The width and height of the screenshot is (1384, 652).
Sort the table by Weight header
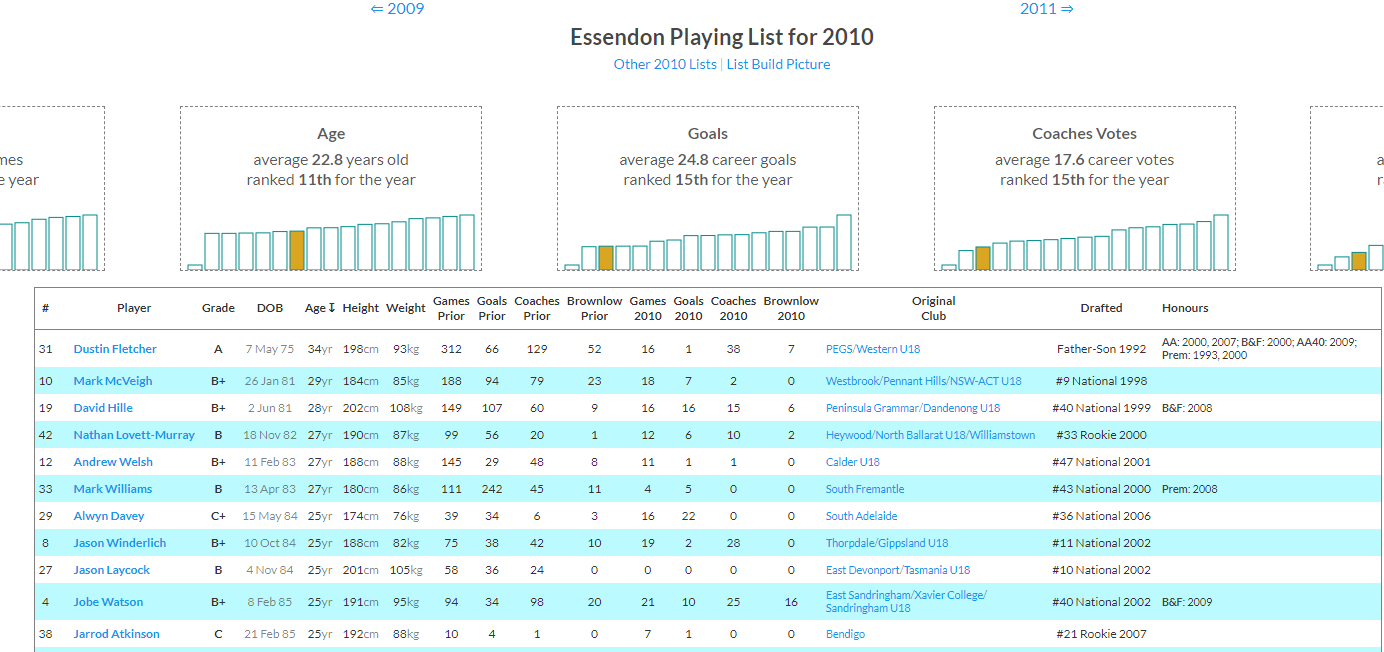point(406,308)
